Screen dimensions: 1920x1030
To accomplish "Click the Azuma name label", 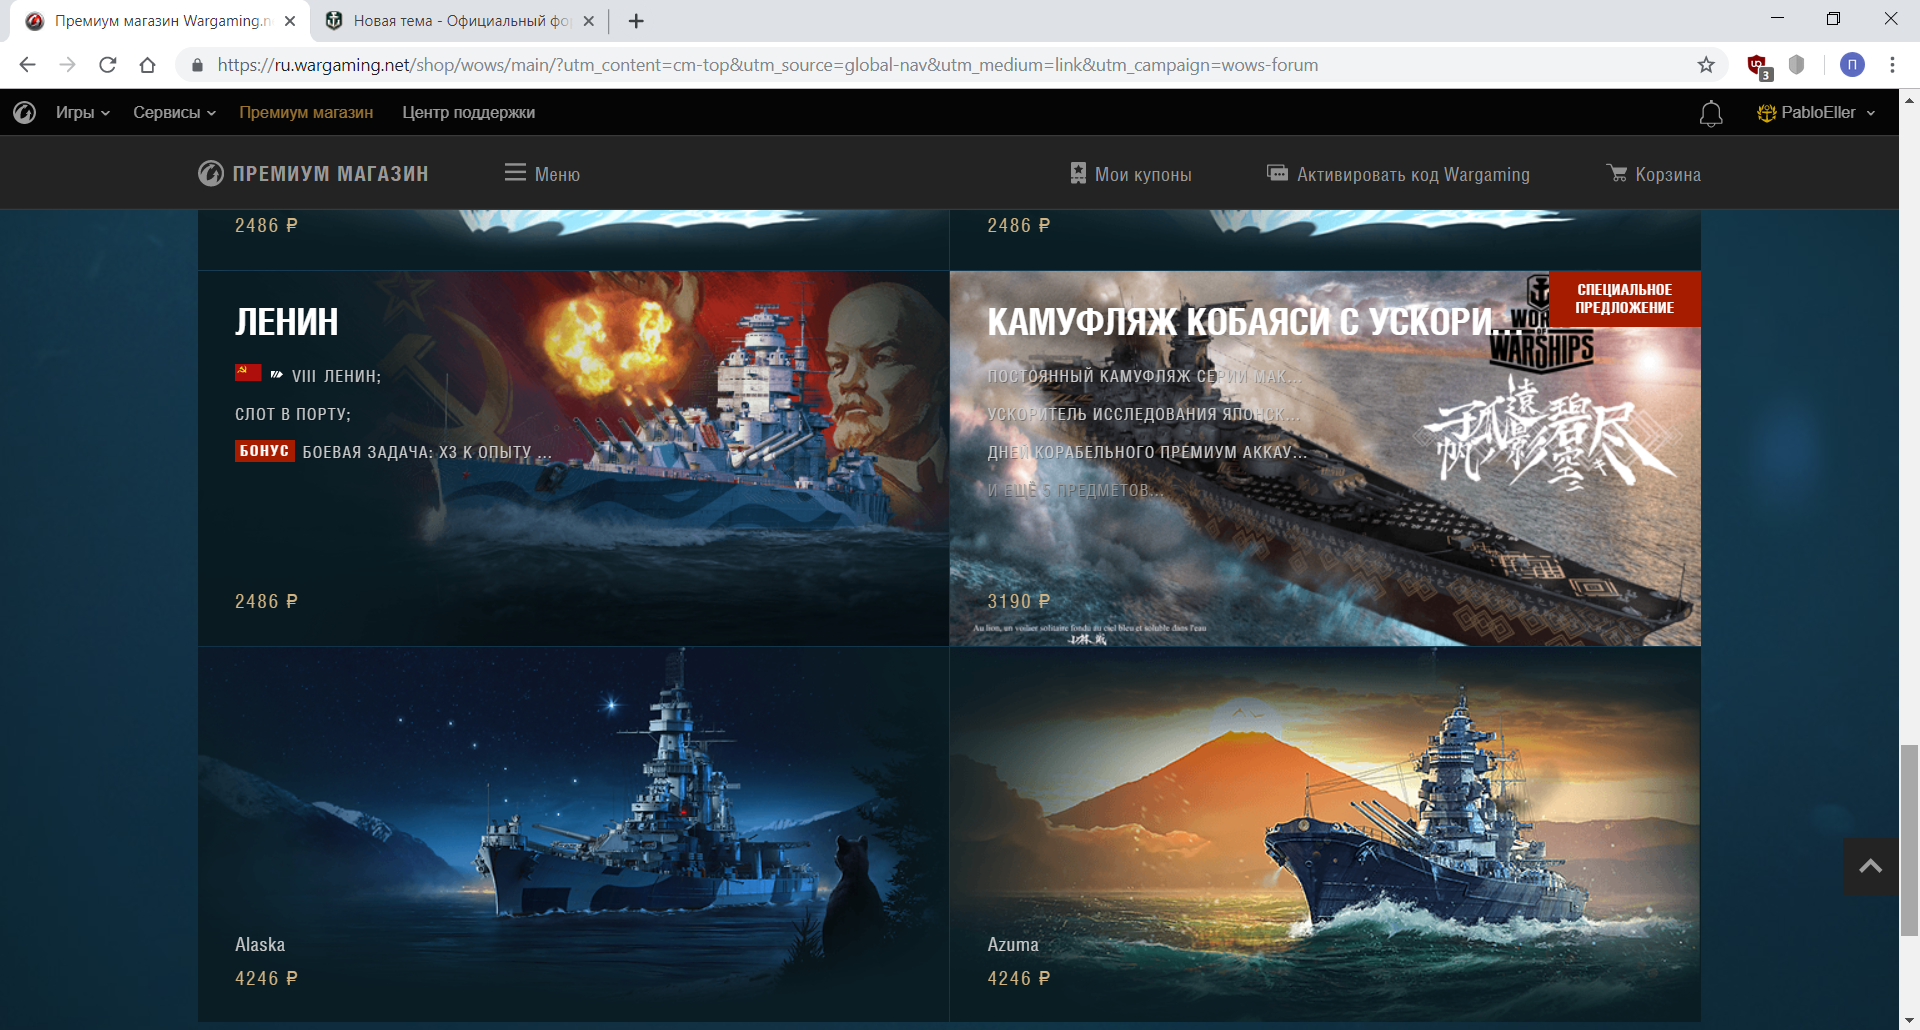I will pos(1013,944).
